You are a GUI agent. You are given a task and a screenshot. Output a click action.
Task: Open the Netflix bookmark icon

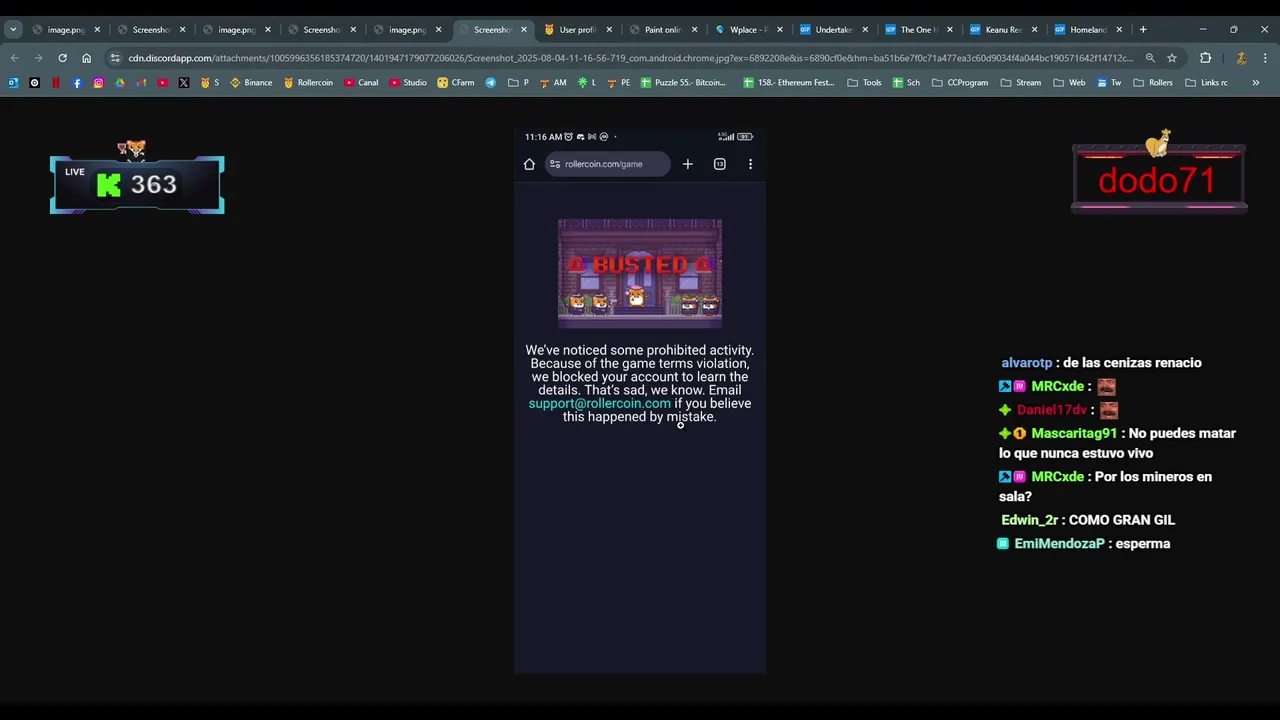pyautogui.click(x=56, y=83)
